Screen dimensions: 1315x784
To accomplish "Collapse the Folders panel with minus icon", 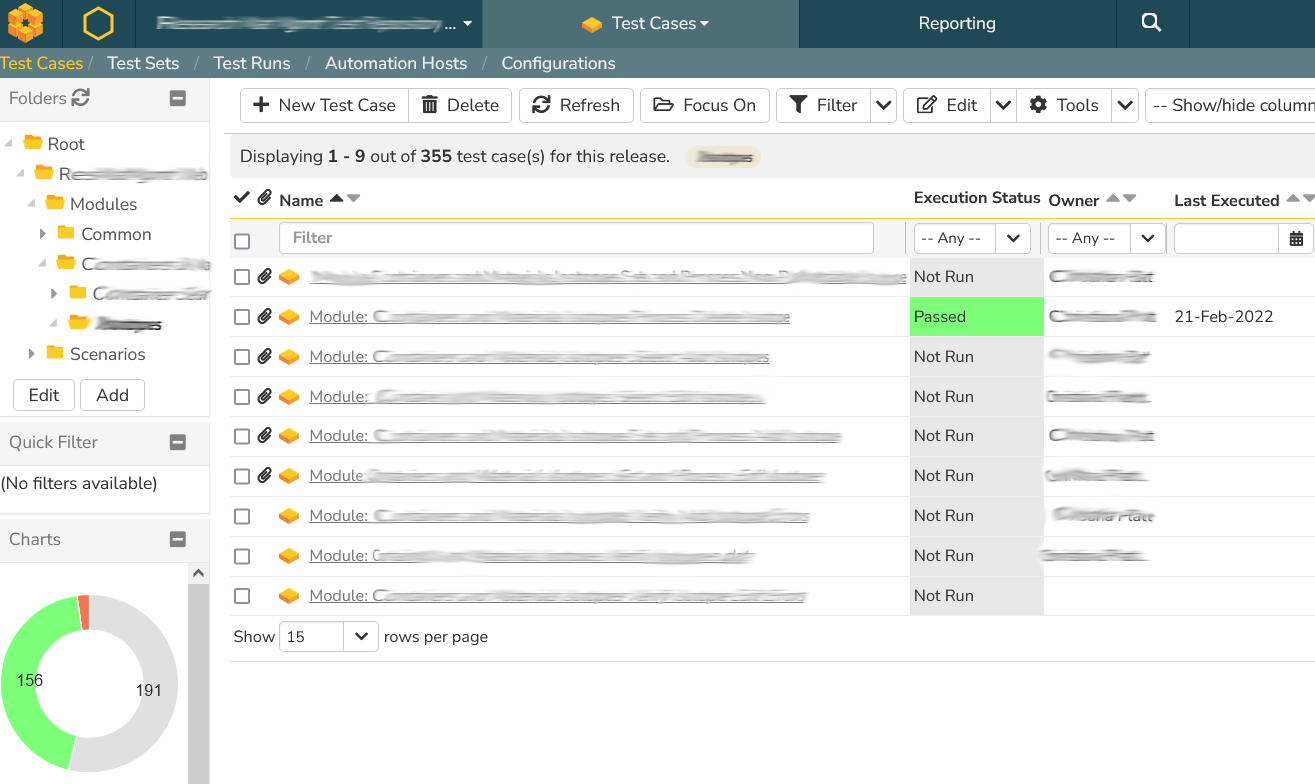I will point(178,98).
